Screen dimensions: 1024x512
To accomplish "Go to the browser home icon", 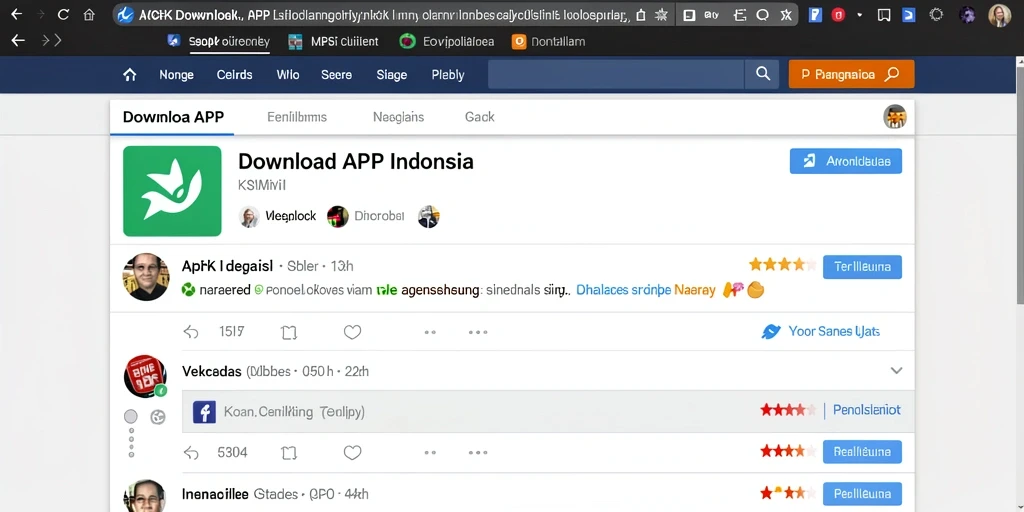I will (x=89, y=14).
